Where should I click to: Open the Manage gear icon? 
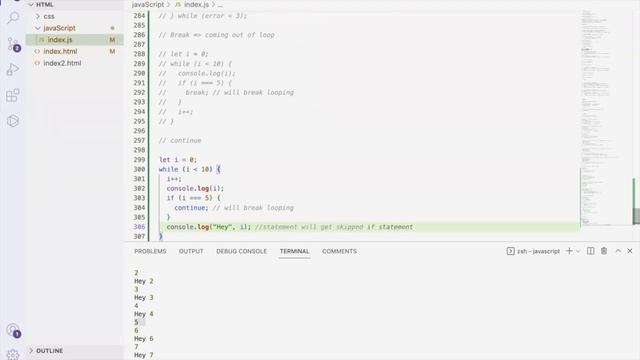click(13, 354)
